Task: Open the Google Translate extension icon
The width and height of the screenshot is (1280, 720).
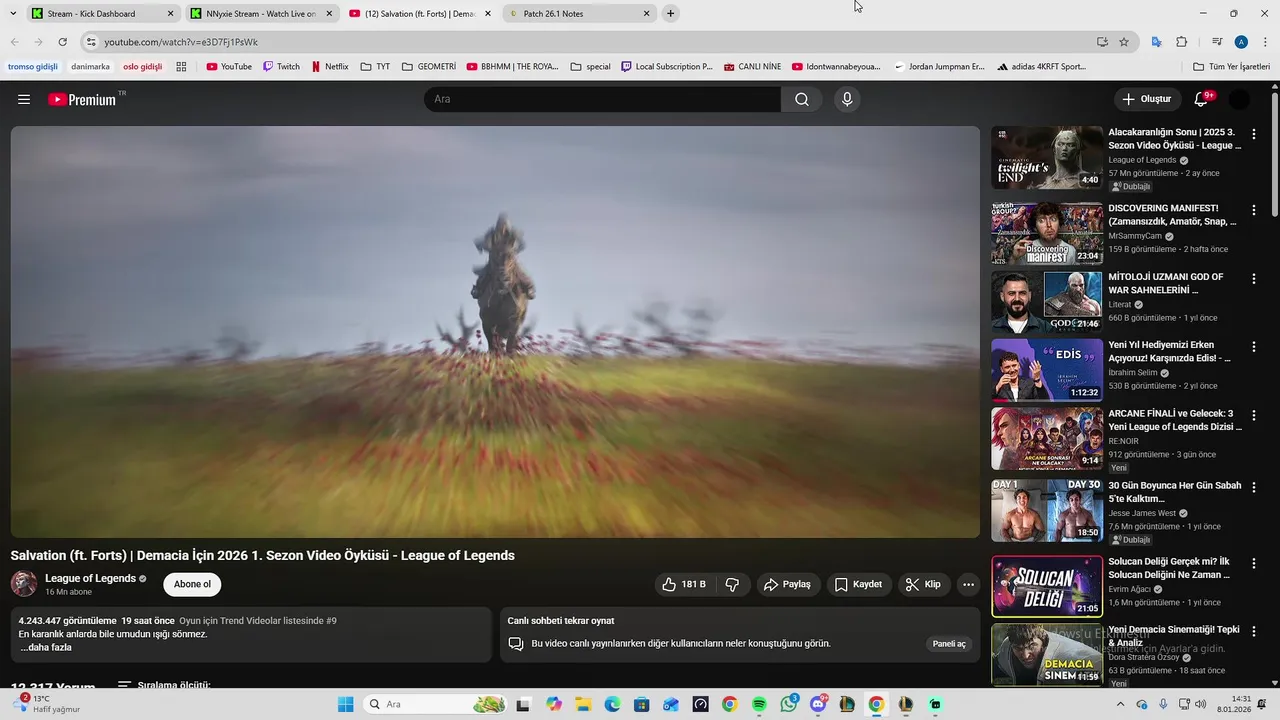Action: point(1156,42)
